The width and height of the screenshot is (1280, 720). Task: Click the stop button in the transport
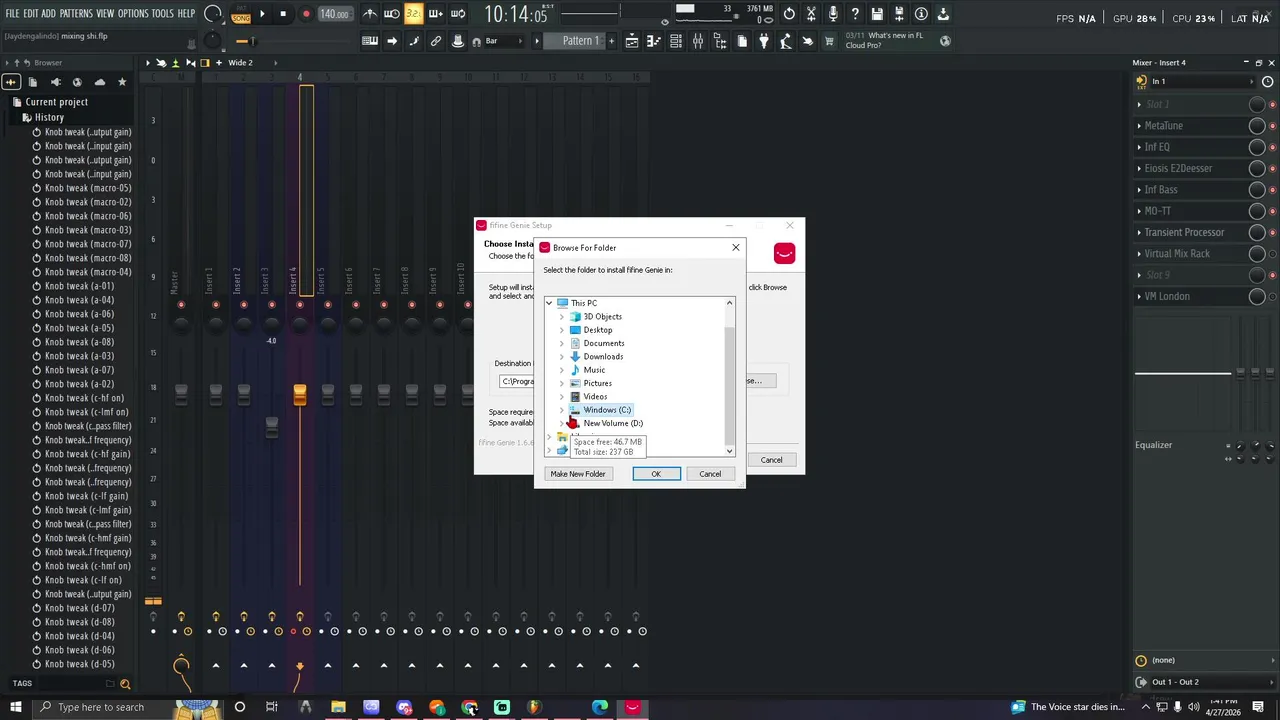click(283, 14)
